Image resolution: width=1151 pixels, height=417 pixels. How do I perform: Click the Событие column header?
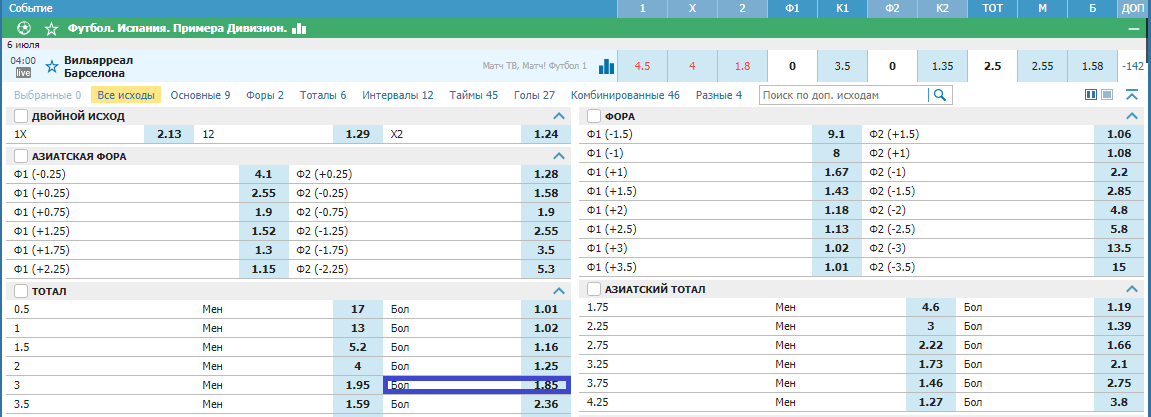29,8
